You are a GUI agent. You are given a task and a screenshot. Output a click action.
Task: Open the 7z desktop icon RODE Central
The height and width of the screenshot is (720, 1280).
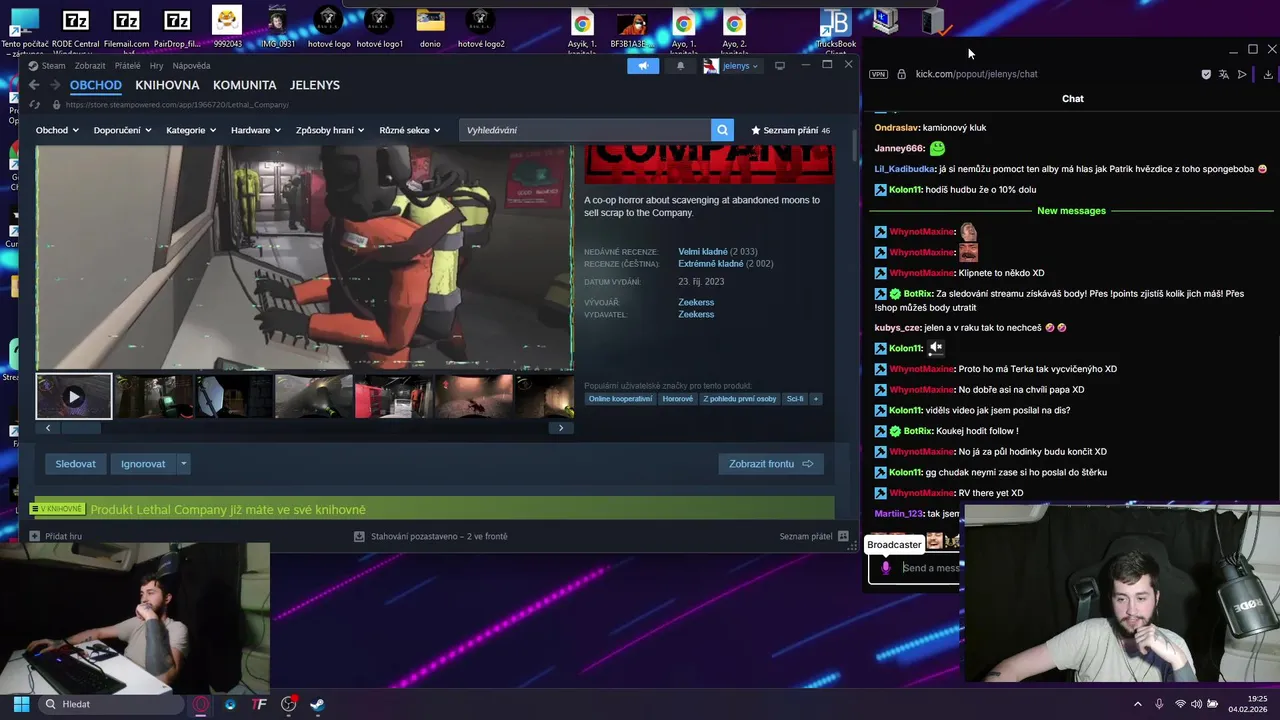point(75,28)
